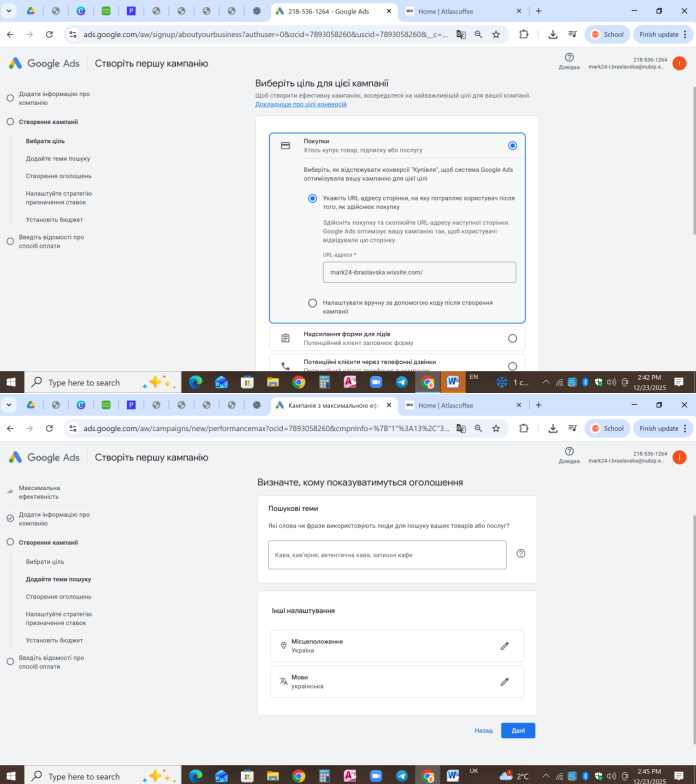Click the School profile button in the upper browser
This screenshot has width=696, height=784.
607,34
